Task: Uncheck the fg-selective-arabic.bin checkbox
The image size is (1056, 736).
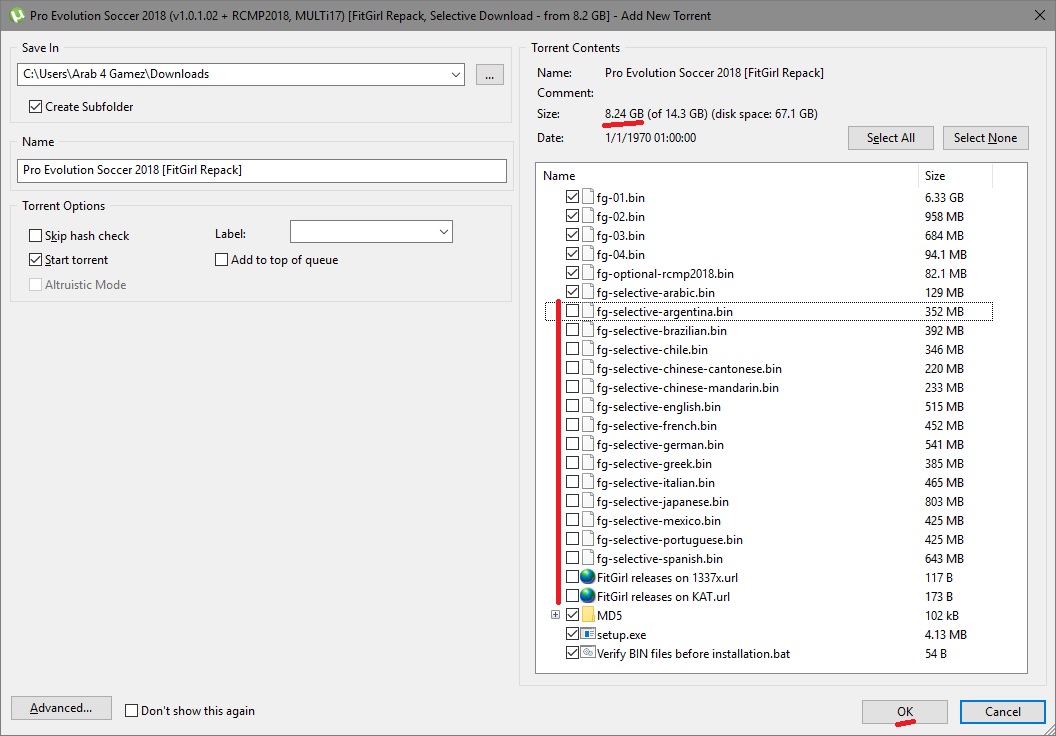Action: (x=572, y=292)
